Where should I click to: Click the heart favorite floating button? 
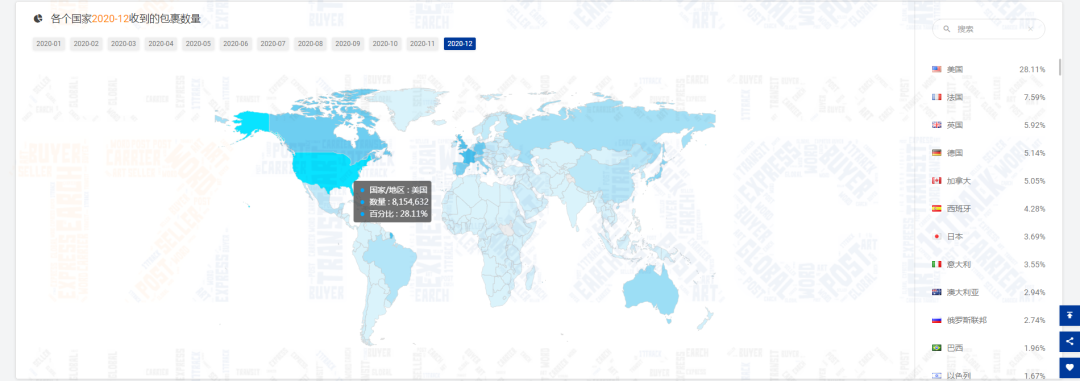tap(1070, 367)
